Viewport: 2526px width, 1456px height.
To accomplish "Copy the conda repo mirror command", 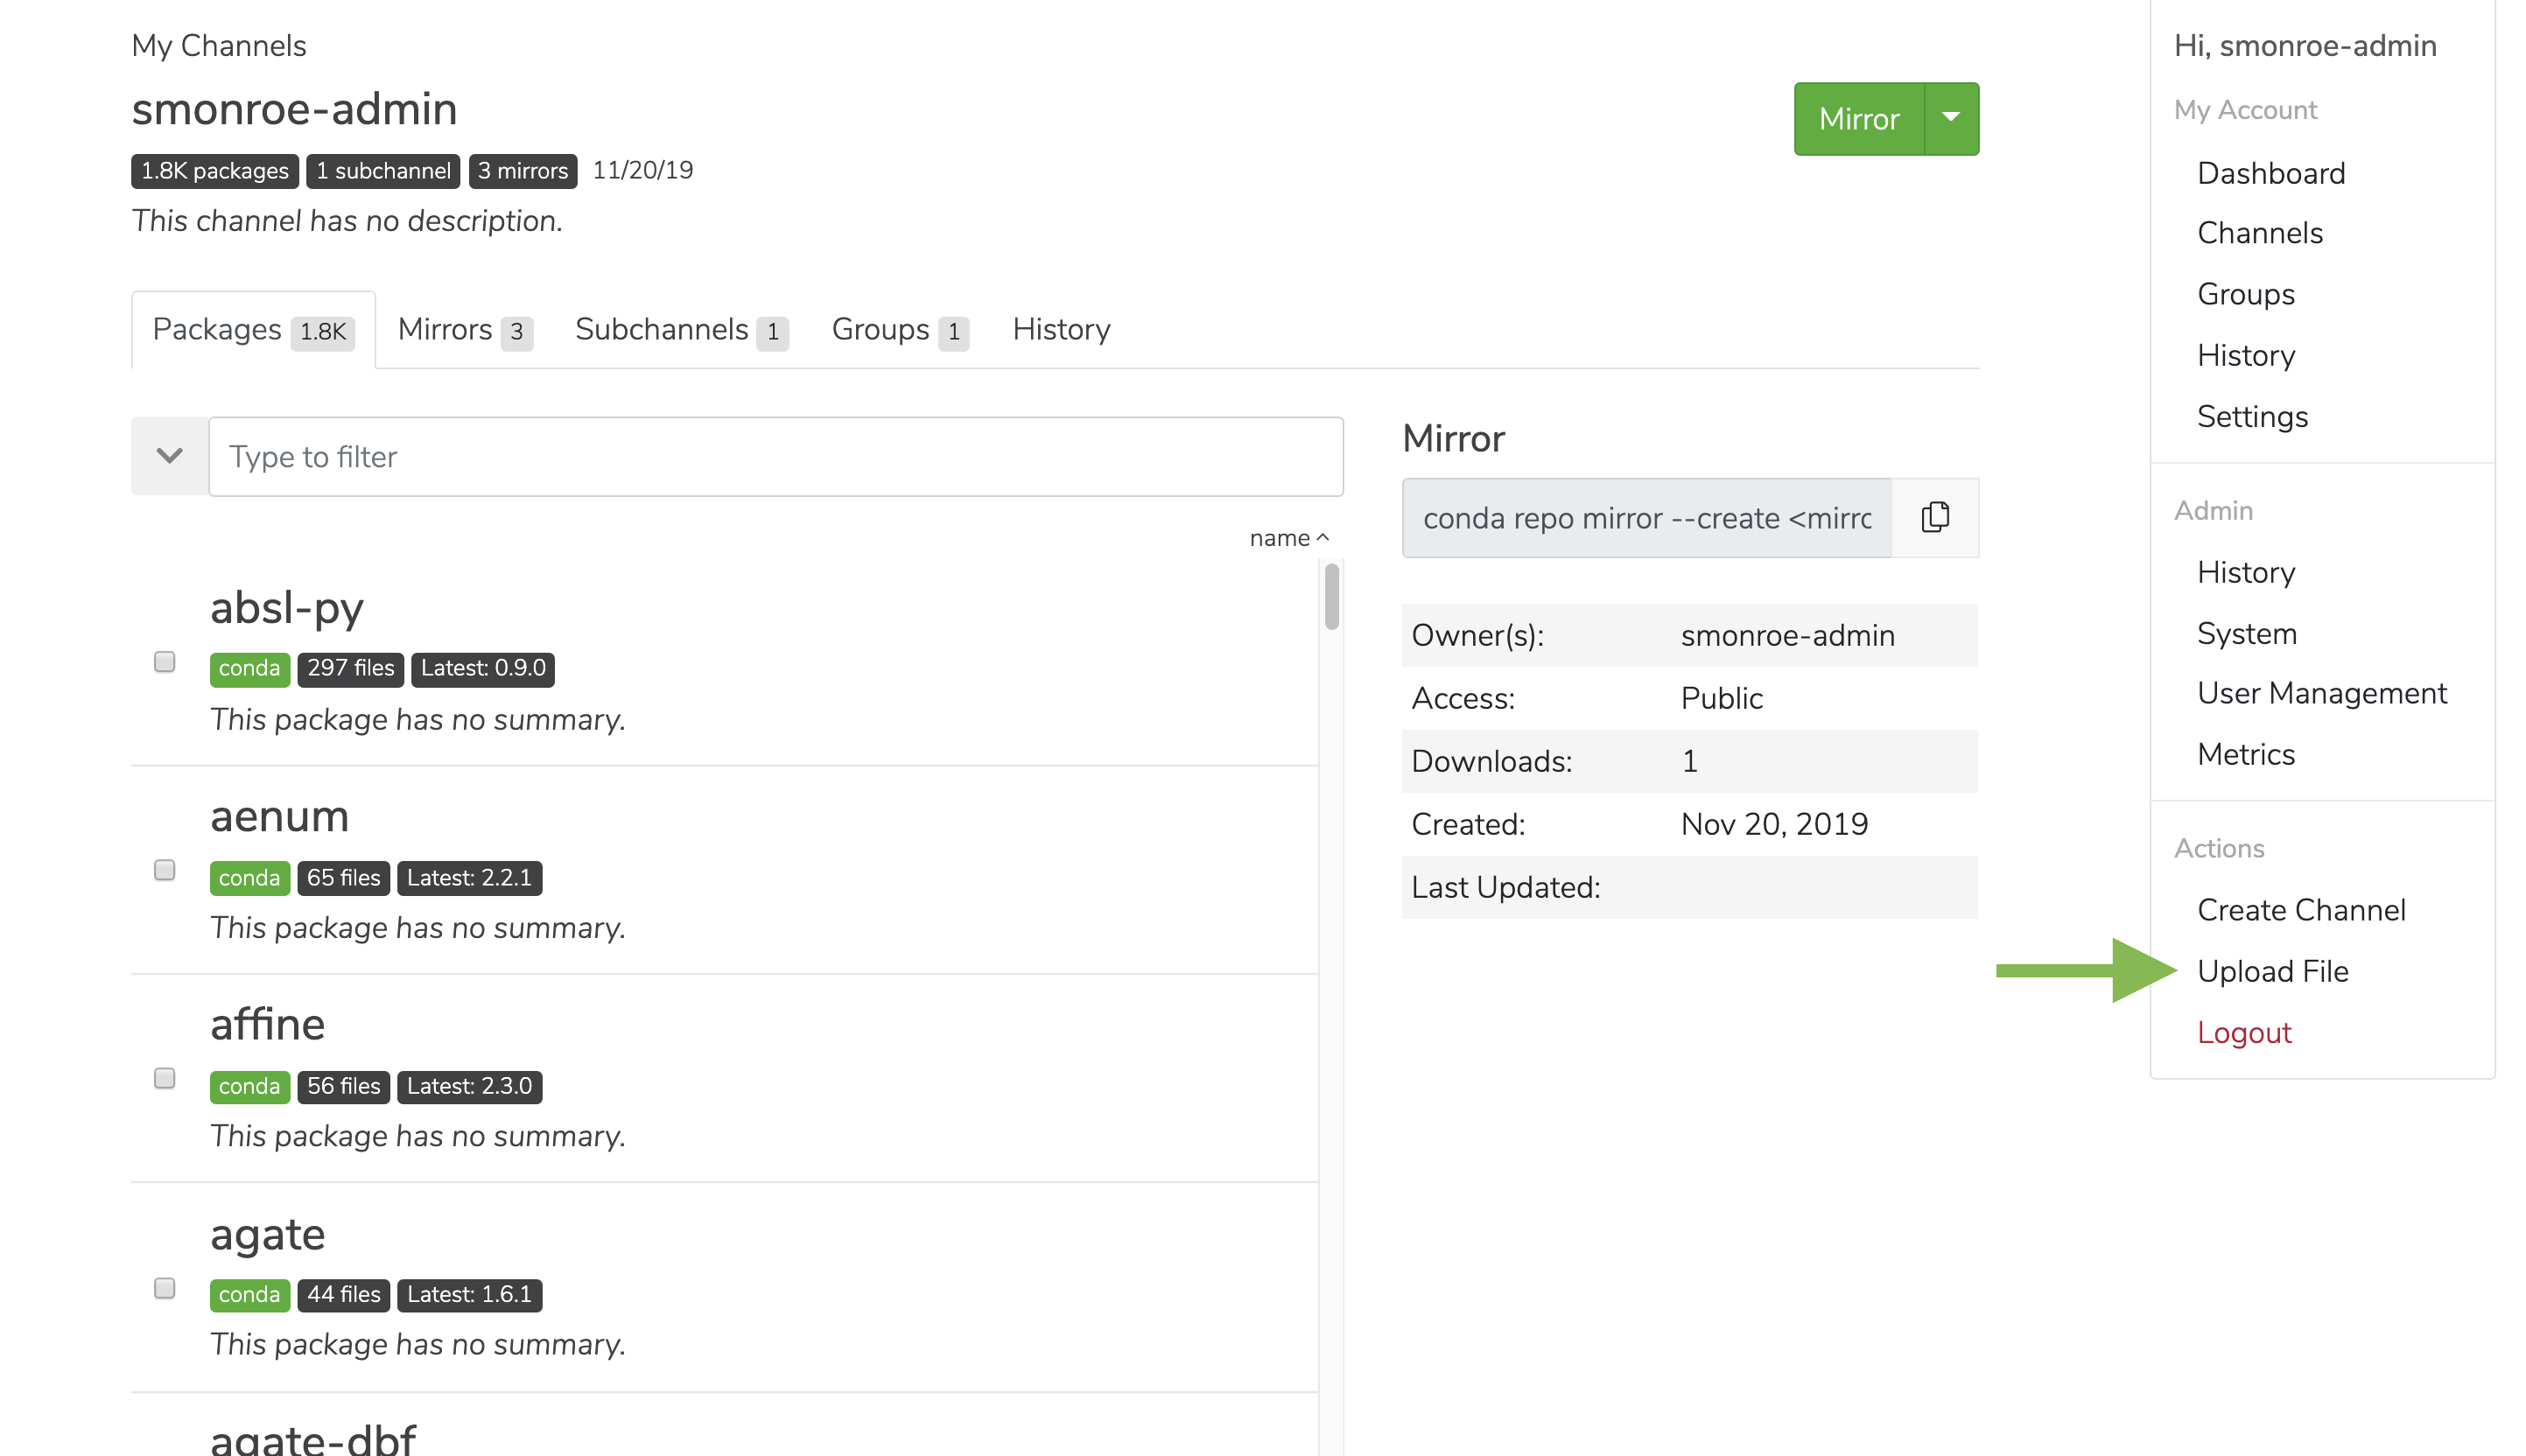I will point(1935,517).
